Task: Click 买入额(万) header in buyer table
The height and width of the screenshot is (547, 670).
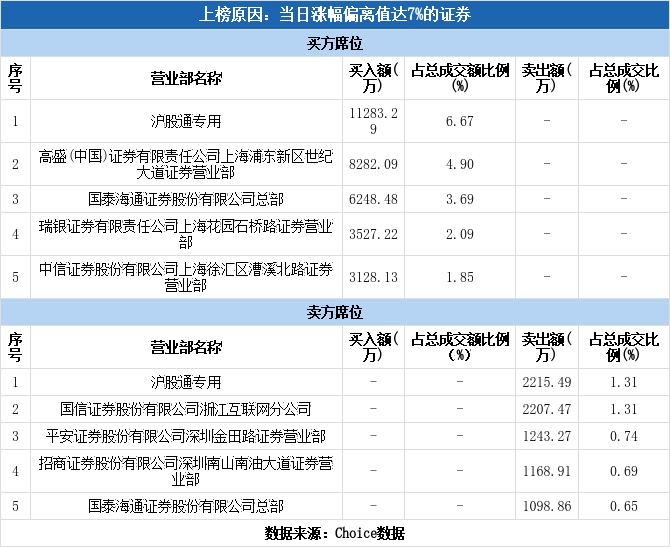Action: pyautogui.click(x=373, y=78)
